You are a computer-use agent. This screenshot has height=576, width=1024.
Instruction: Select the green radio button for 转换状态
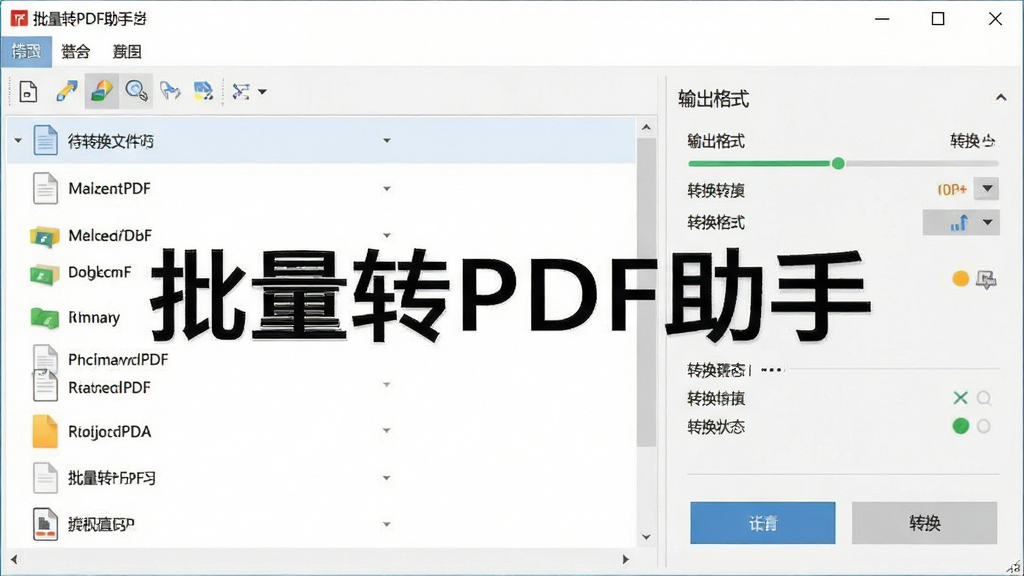pyautogui.click(x=960, y=426)
